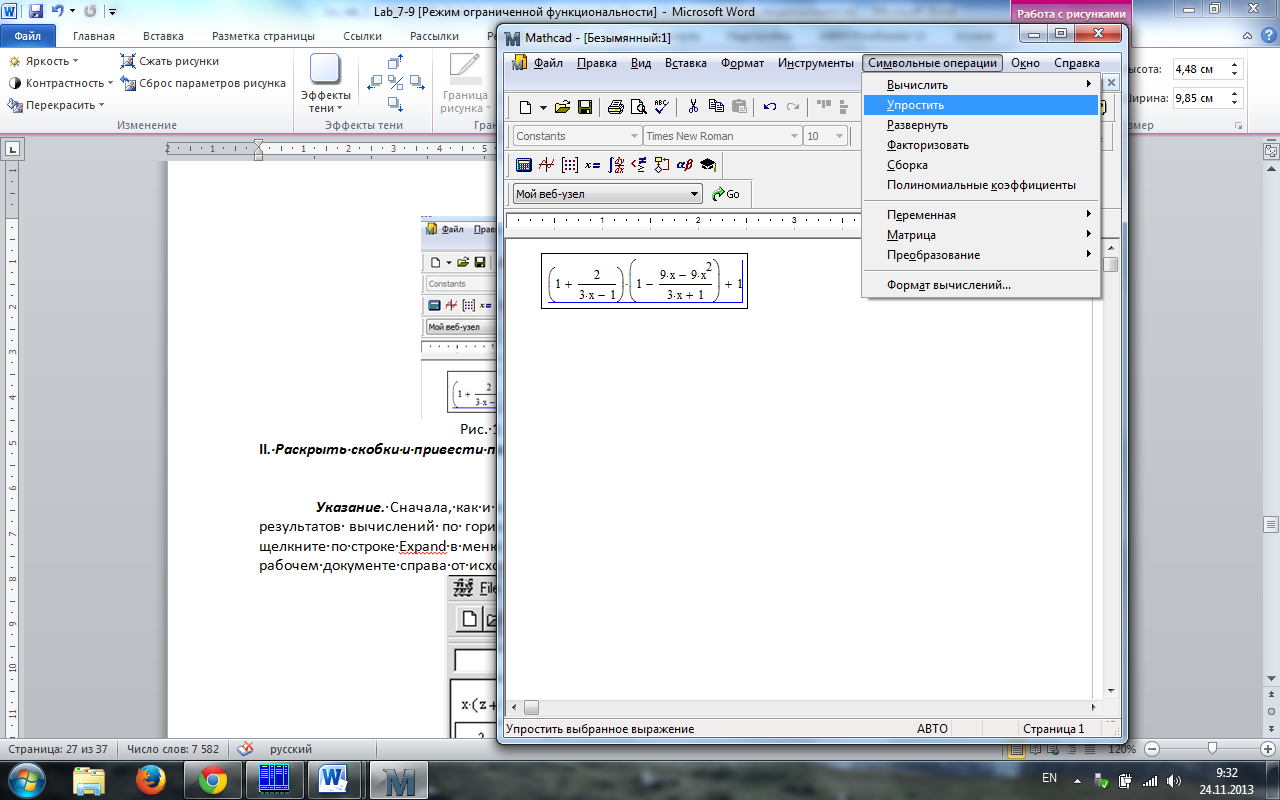
Task: Click the Mathcad horizontal scrollbar thumb
Action: coord(531,707)
